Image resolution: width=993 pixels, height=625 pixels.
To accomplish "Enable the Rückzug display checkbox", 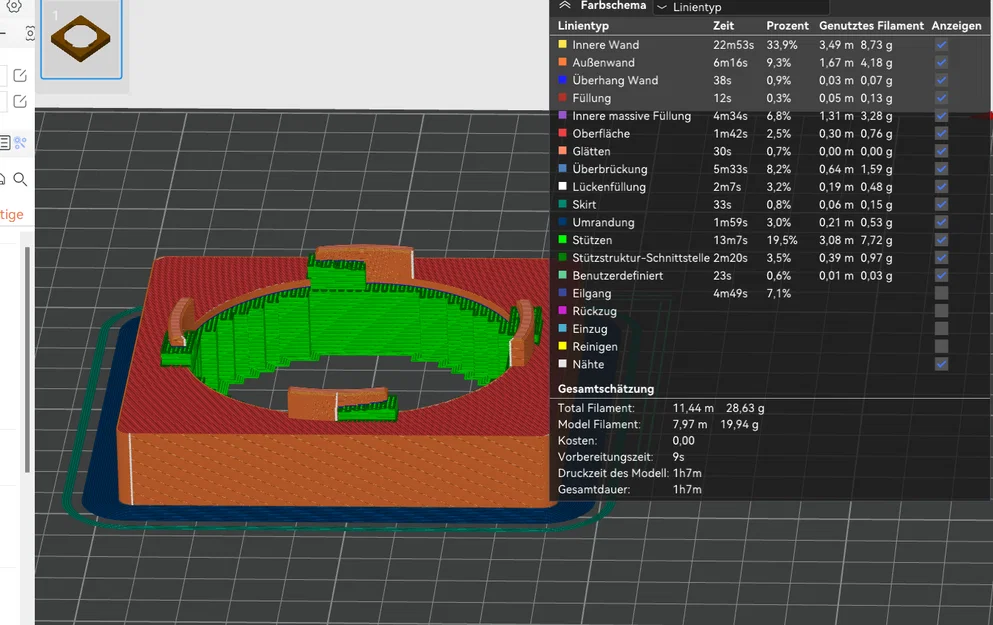I will 941,311.
